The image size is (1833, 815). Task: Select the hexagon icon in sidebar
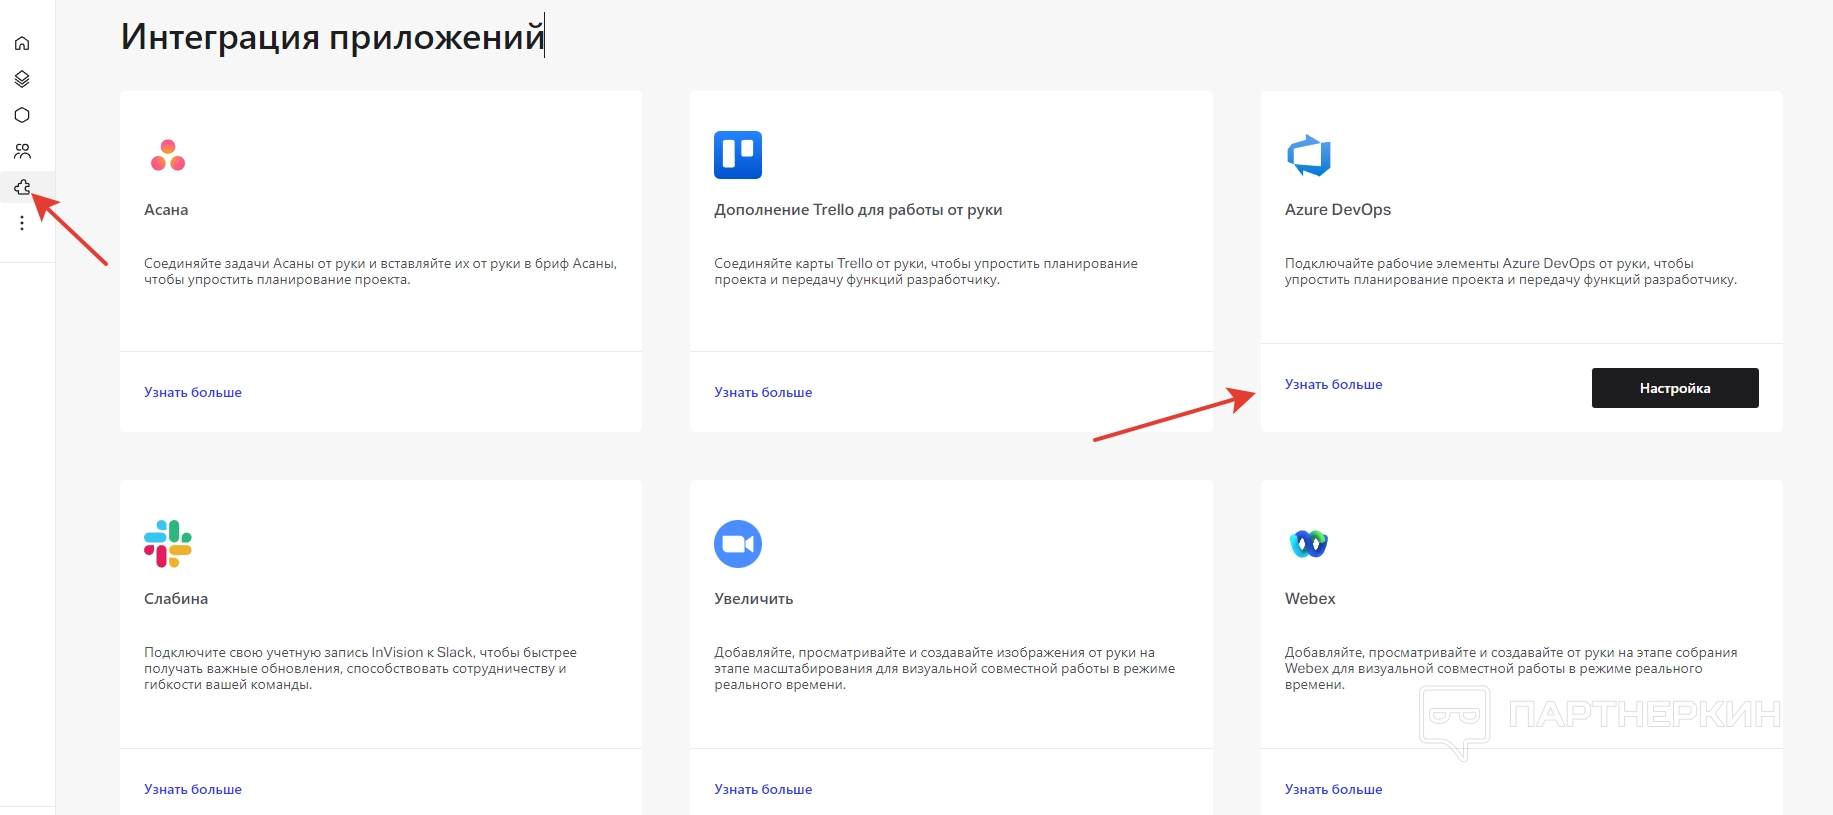pos(22,115)
